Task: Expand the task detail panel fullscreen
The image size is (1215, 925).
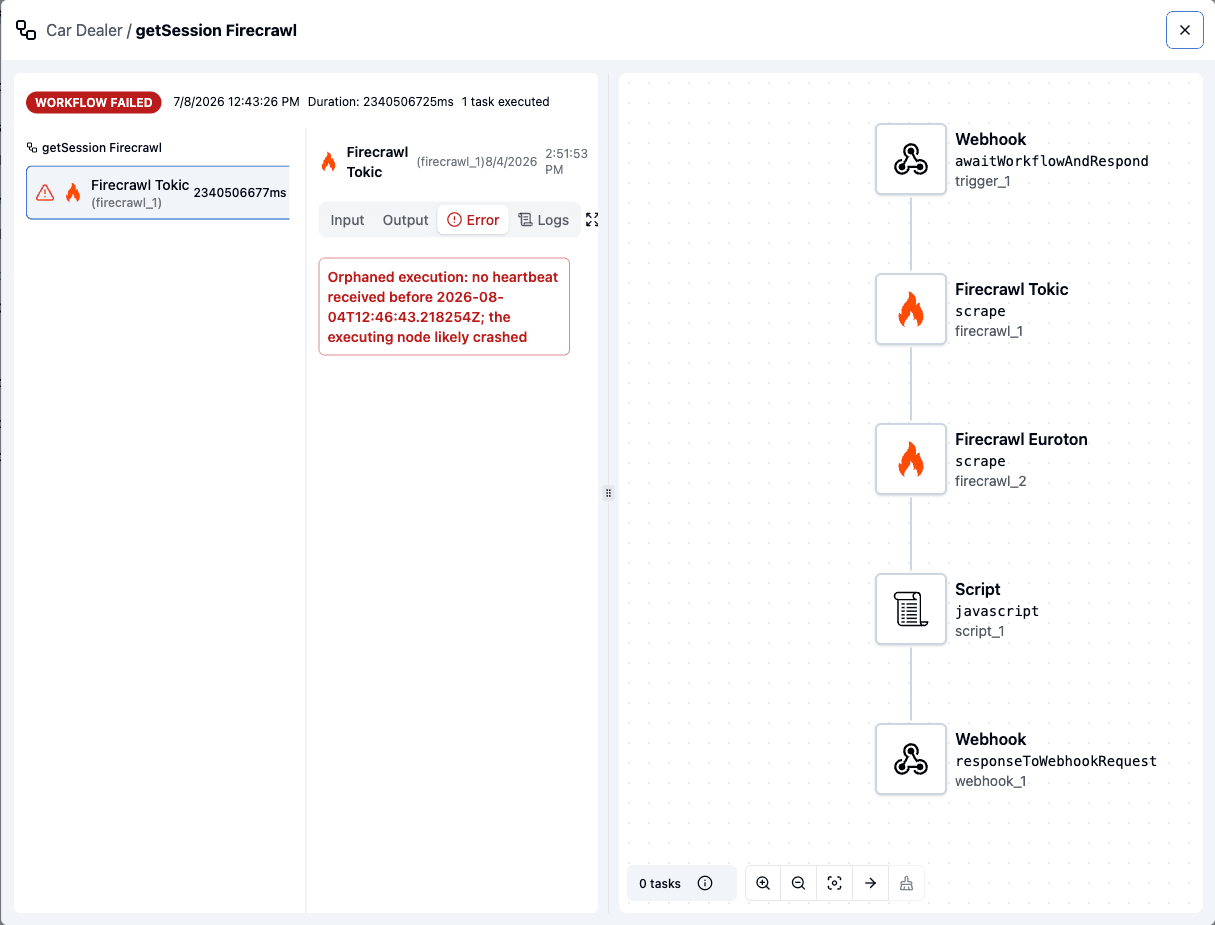Action: [592, 219]
